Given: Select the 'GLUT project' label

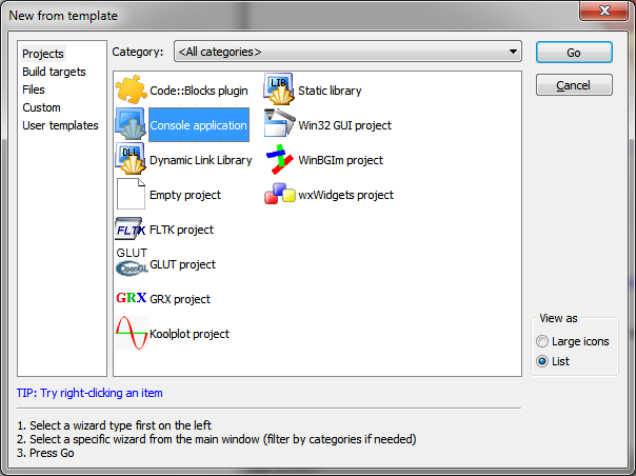Looking at the screenshot, I should pos(183,264).
